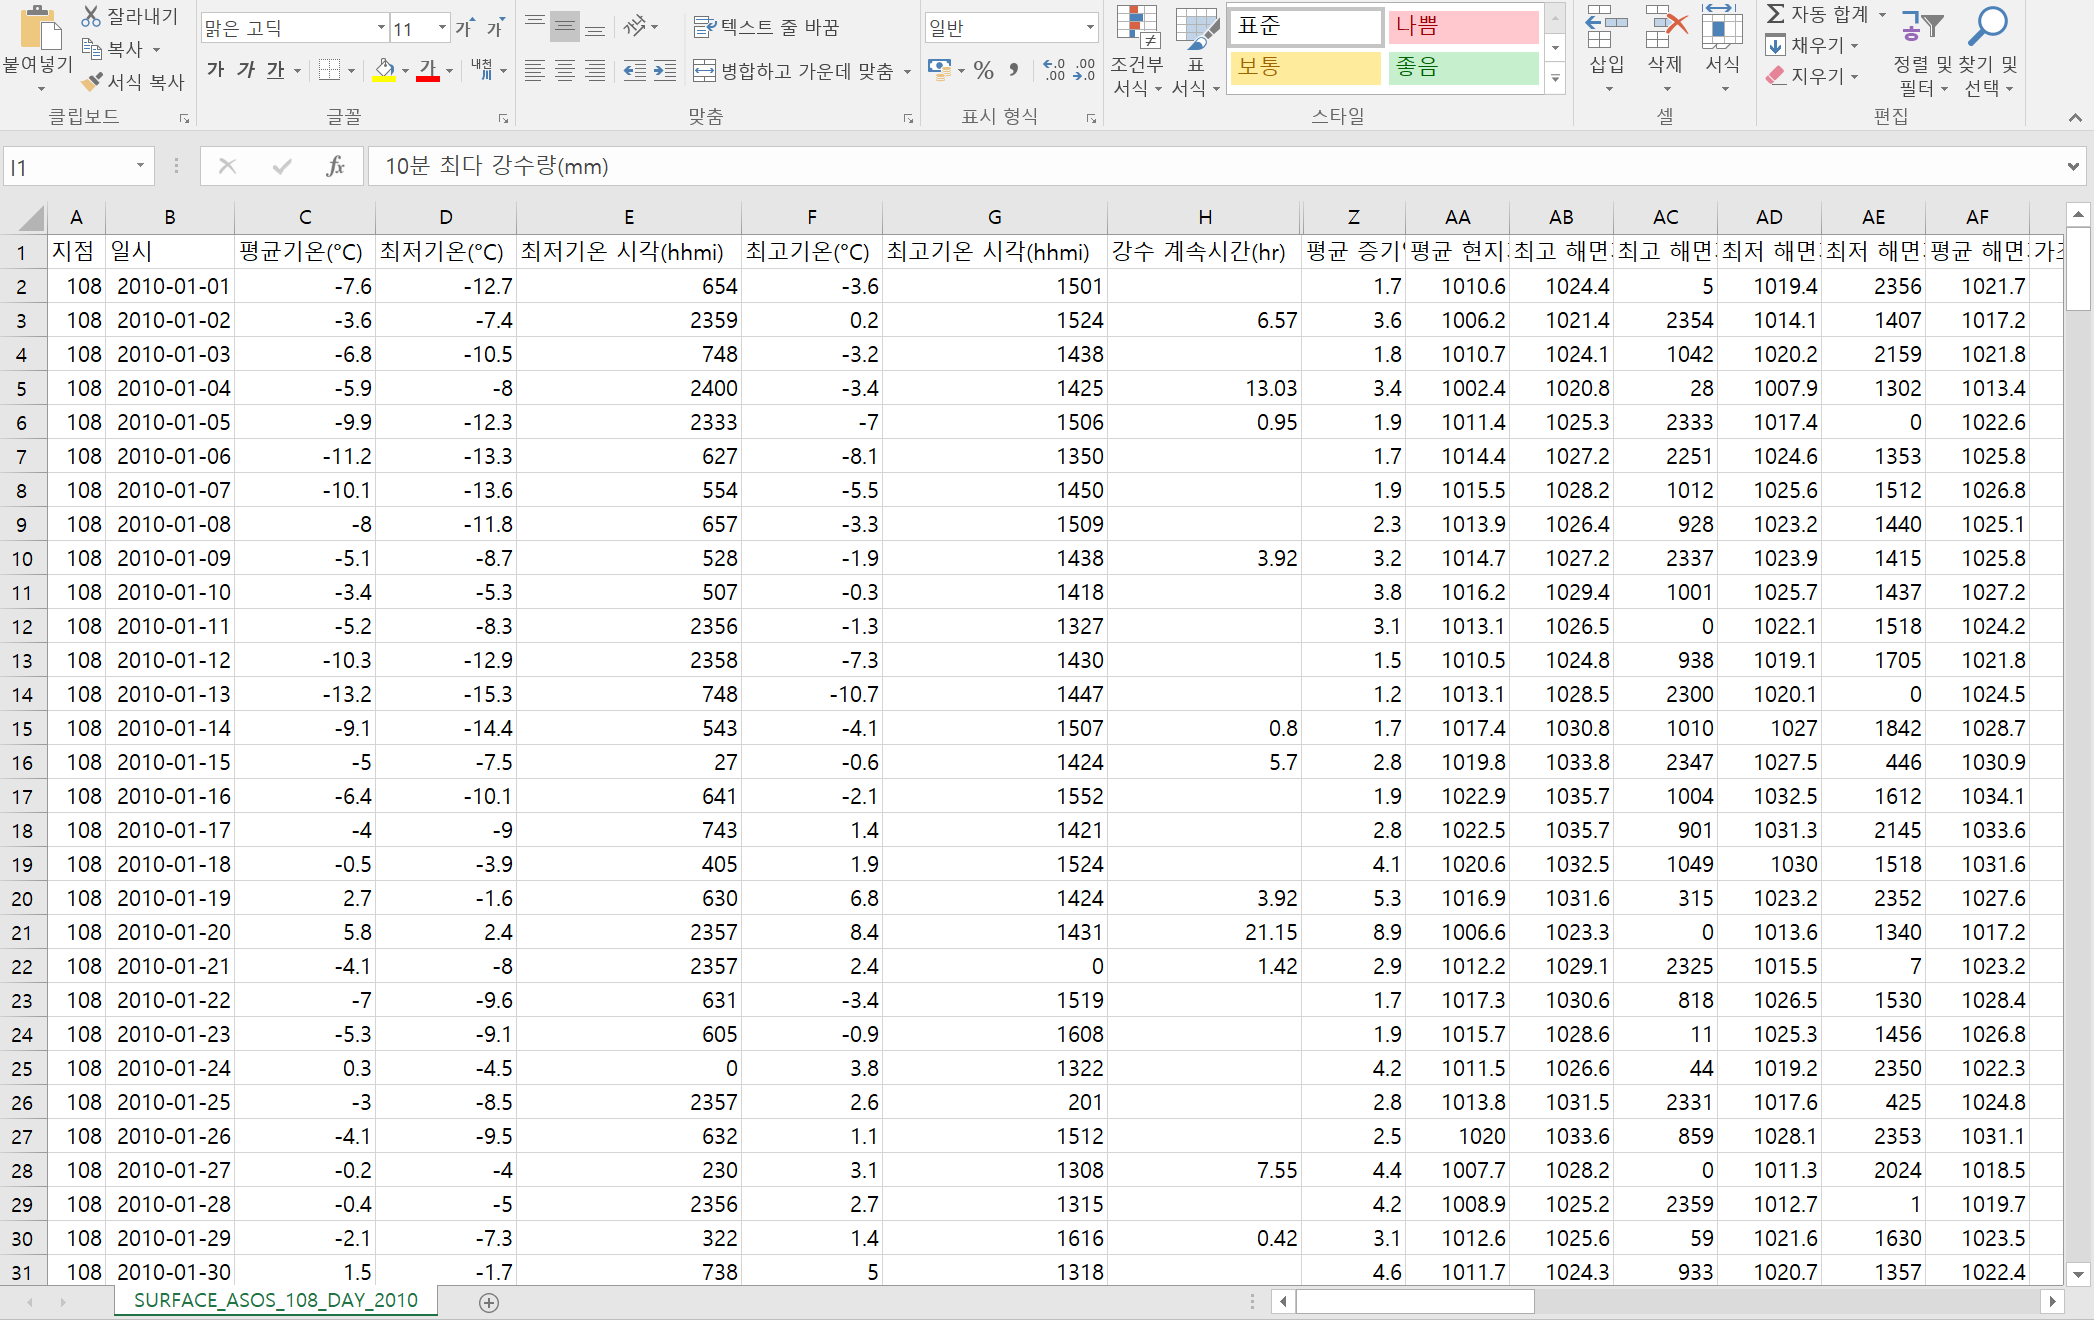The height and width of the screenshot is (1320, 2094).
Task: Click the increase decimal places icon
Action: [1054, 70]
